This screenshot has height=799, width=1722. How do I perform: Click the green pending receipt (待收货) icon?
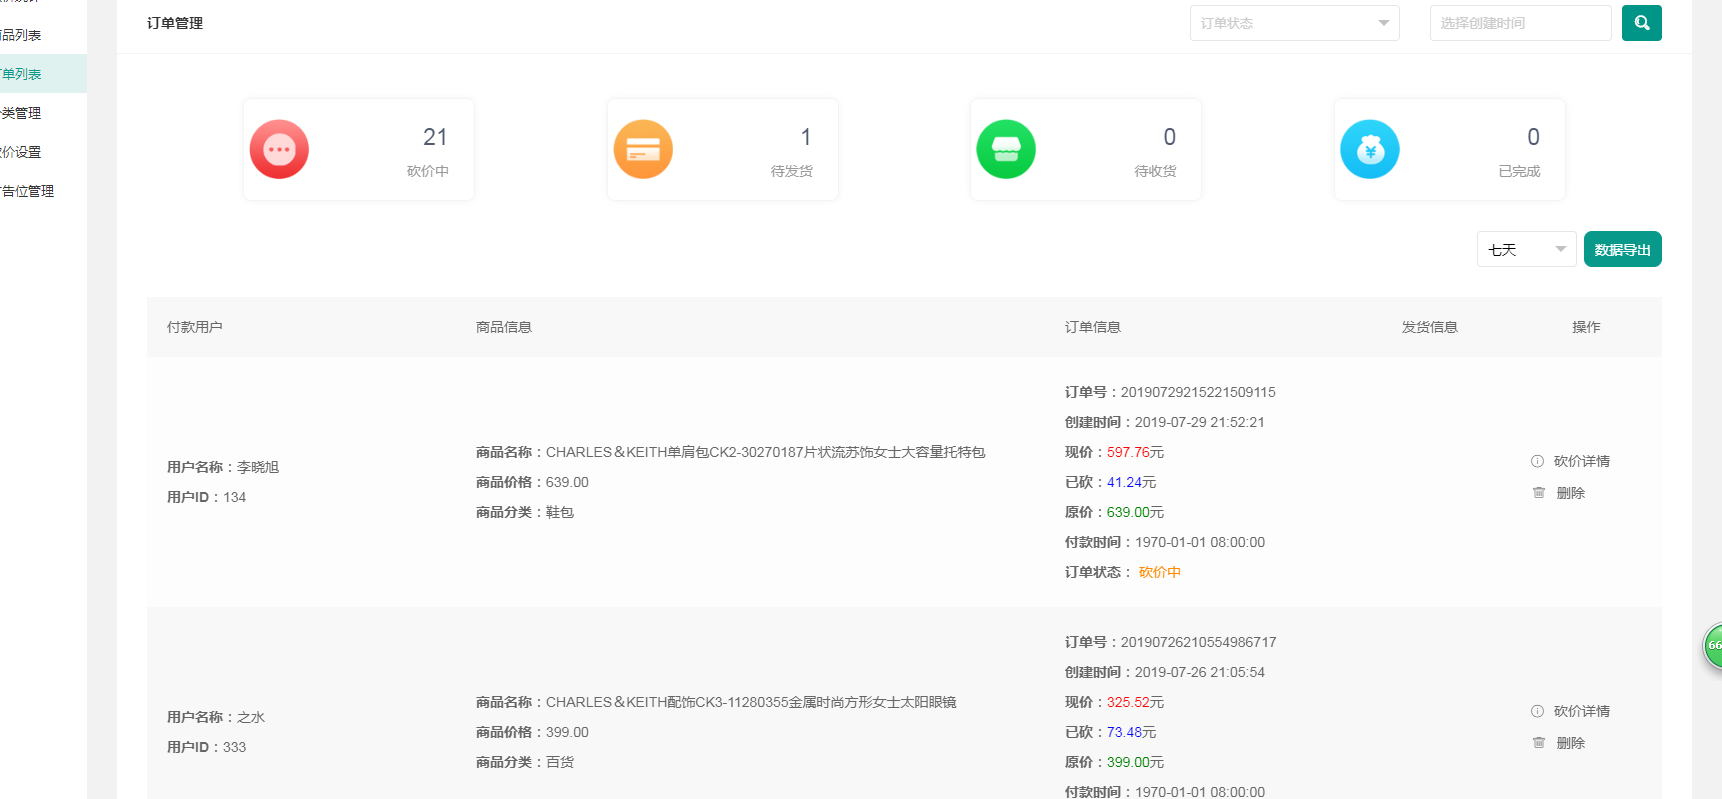click(x=1006, y=150)
